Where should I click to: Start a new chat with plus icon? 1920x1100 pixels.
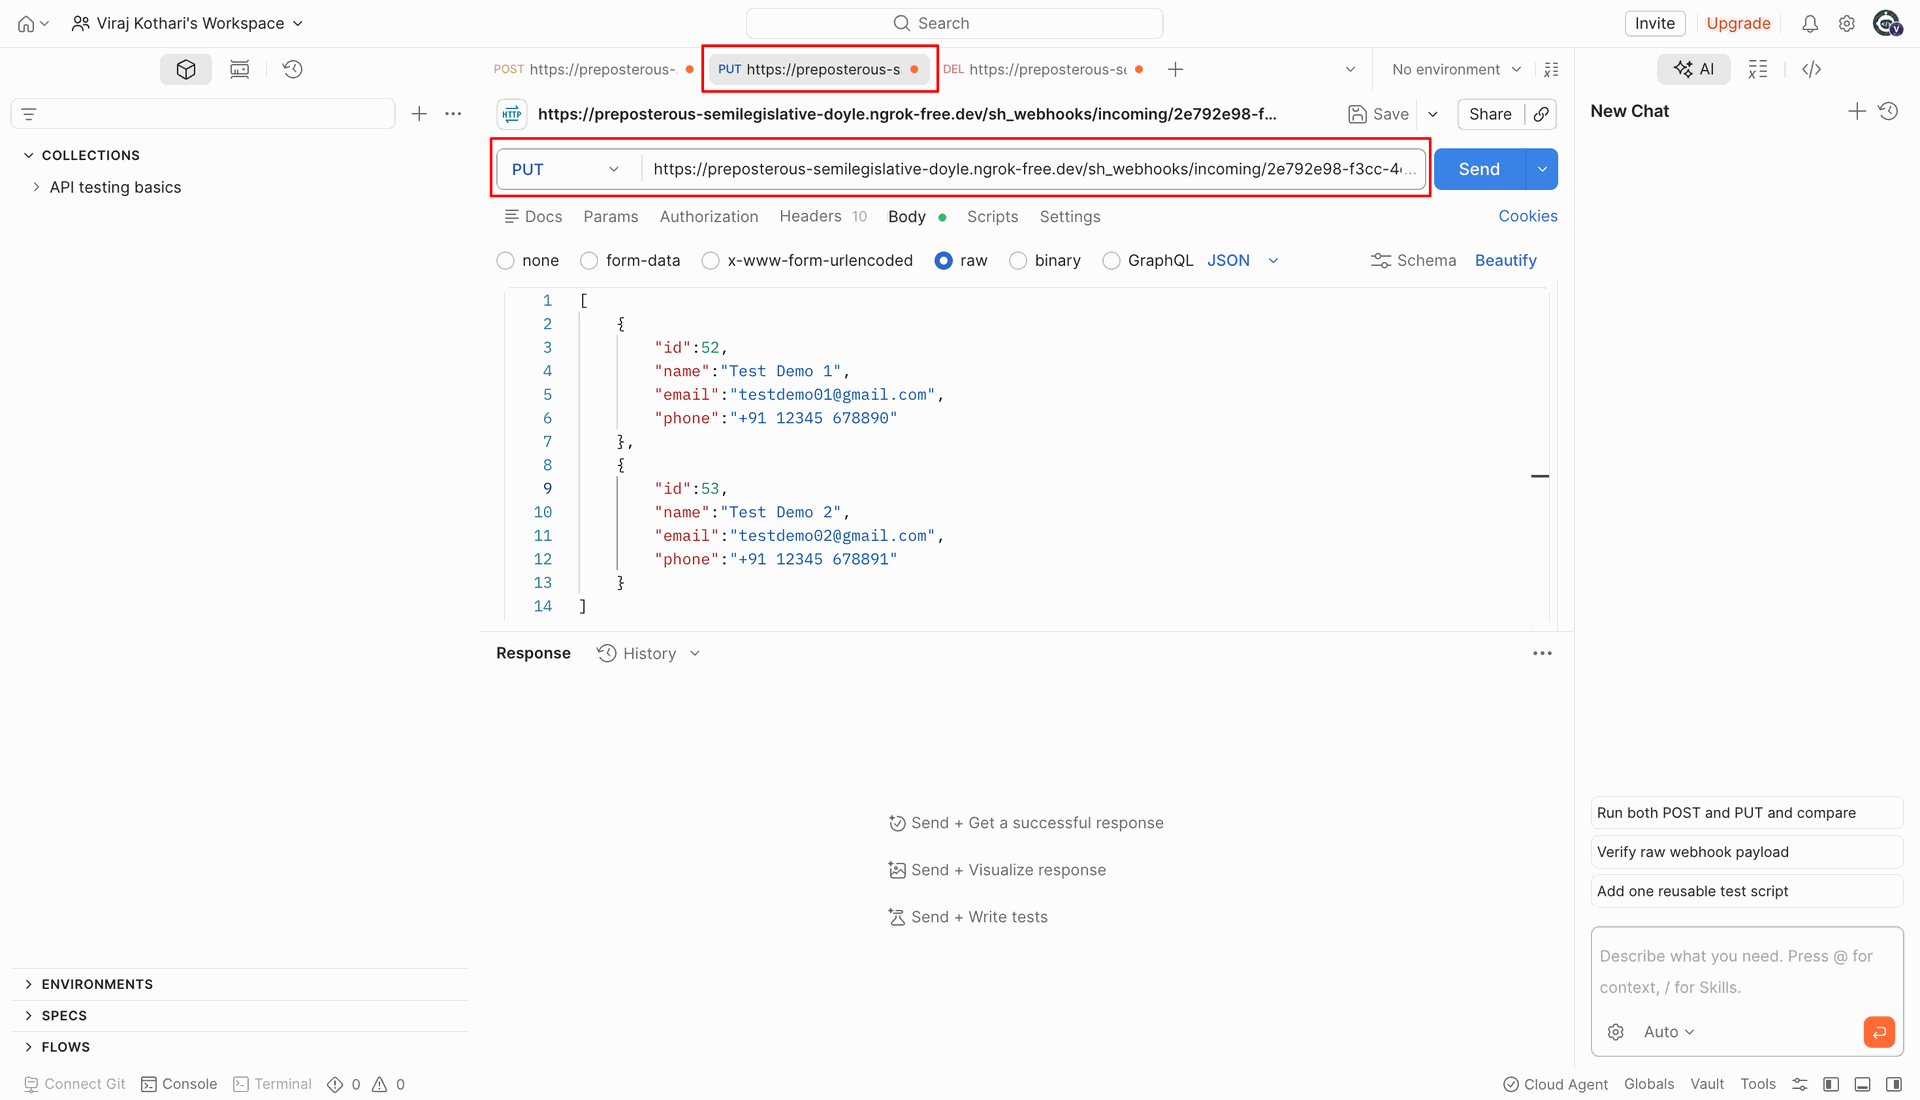(x=1857, y=111)
